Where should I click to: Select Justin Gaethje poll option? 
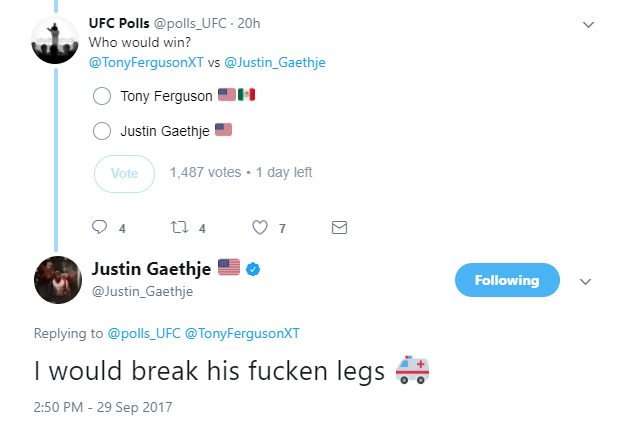click(101, 130)
